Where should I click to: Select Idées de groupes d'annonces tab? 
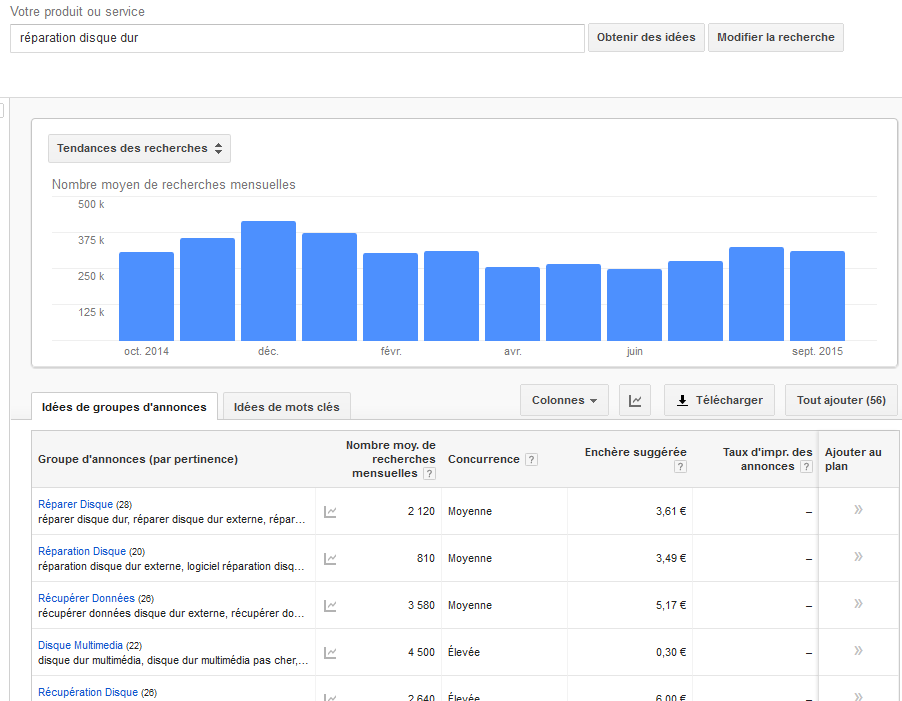[124, 407]
